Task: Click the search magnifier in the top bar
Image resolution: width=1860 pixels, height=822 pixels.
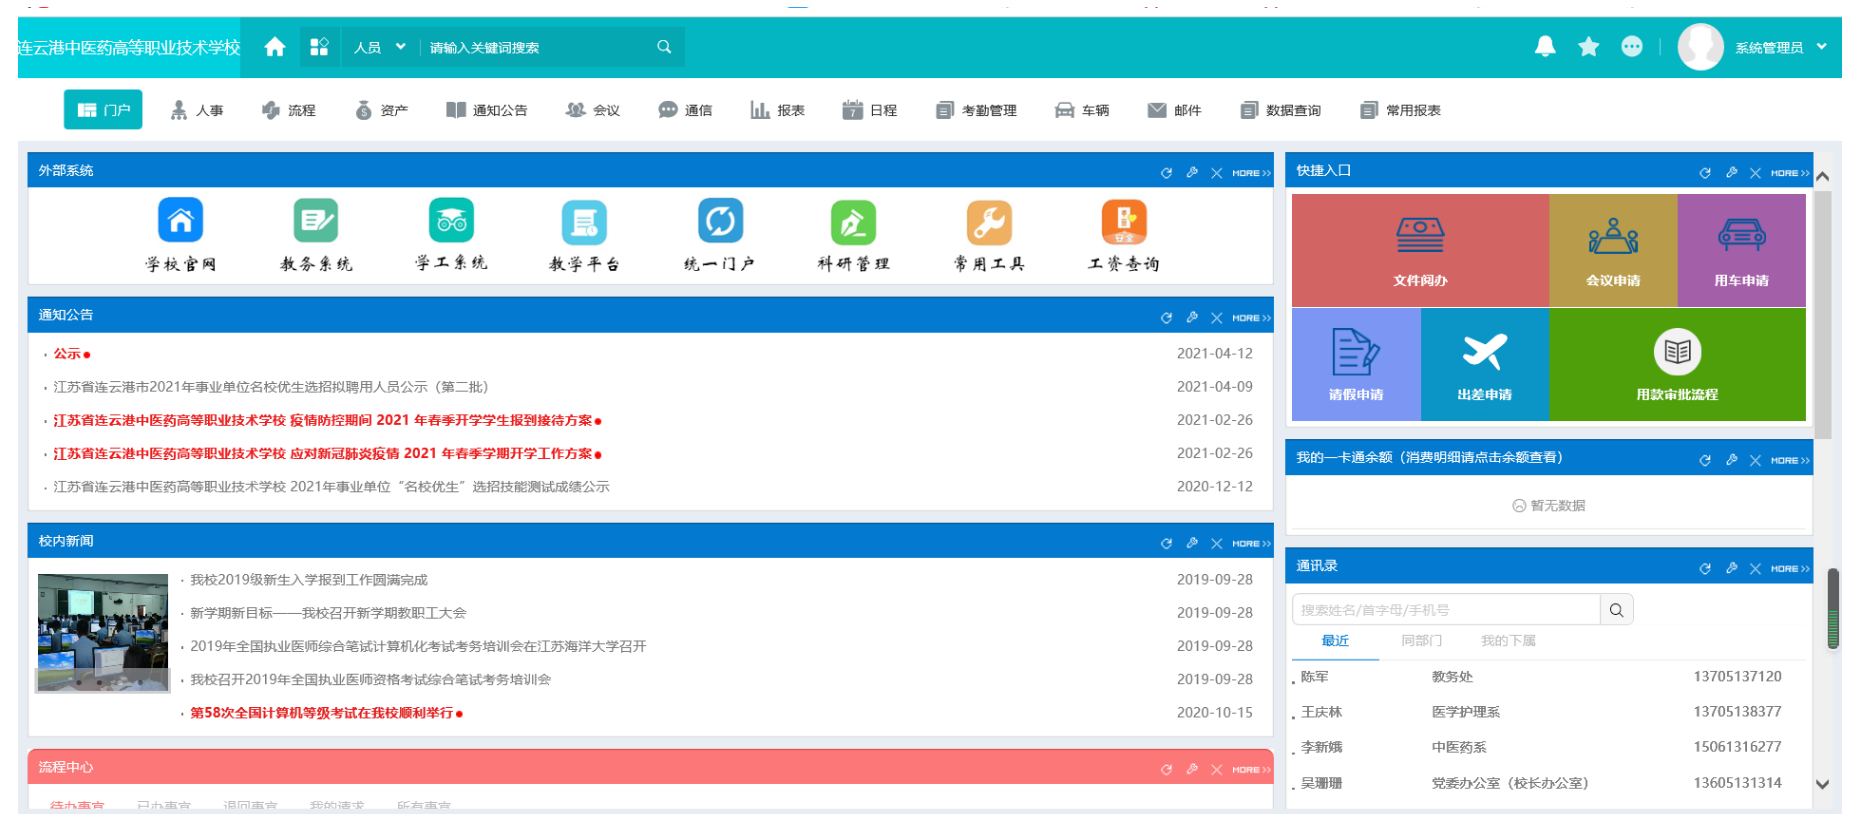Action: tap(664, 47)
